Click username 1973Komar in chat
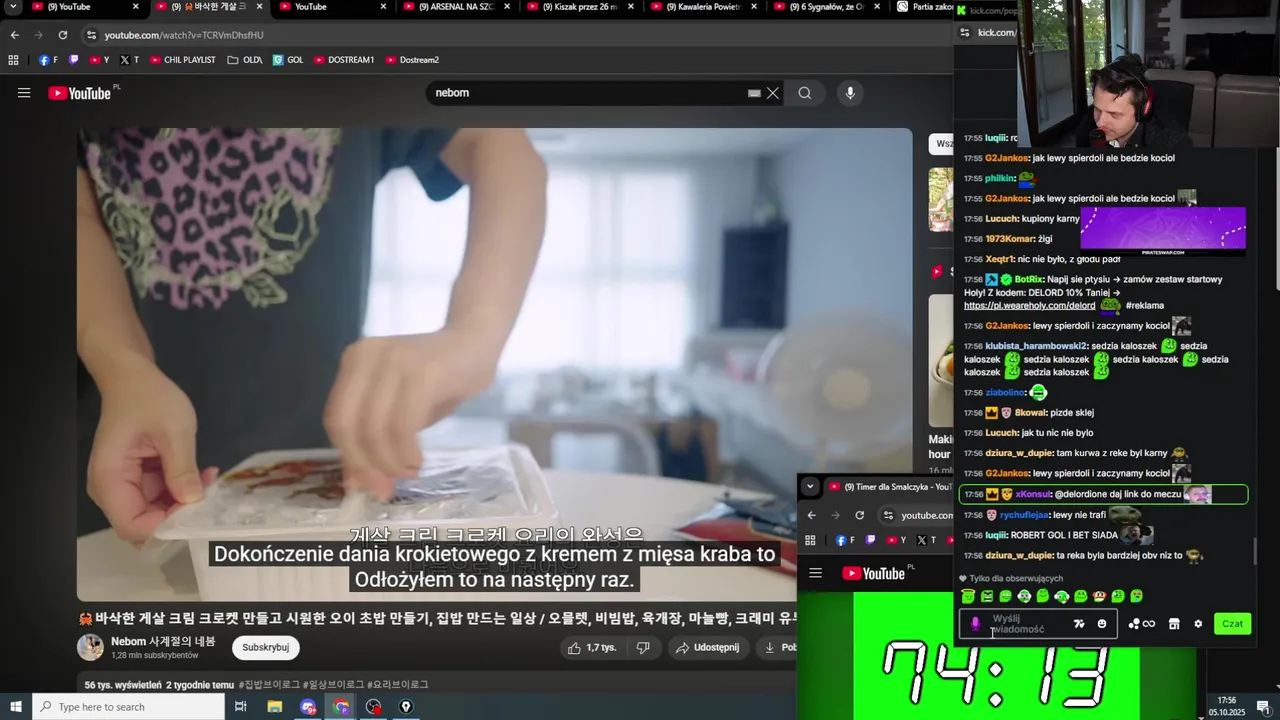The image size is (1280, 720). pos(1010,239)
